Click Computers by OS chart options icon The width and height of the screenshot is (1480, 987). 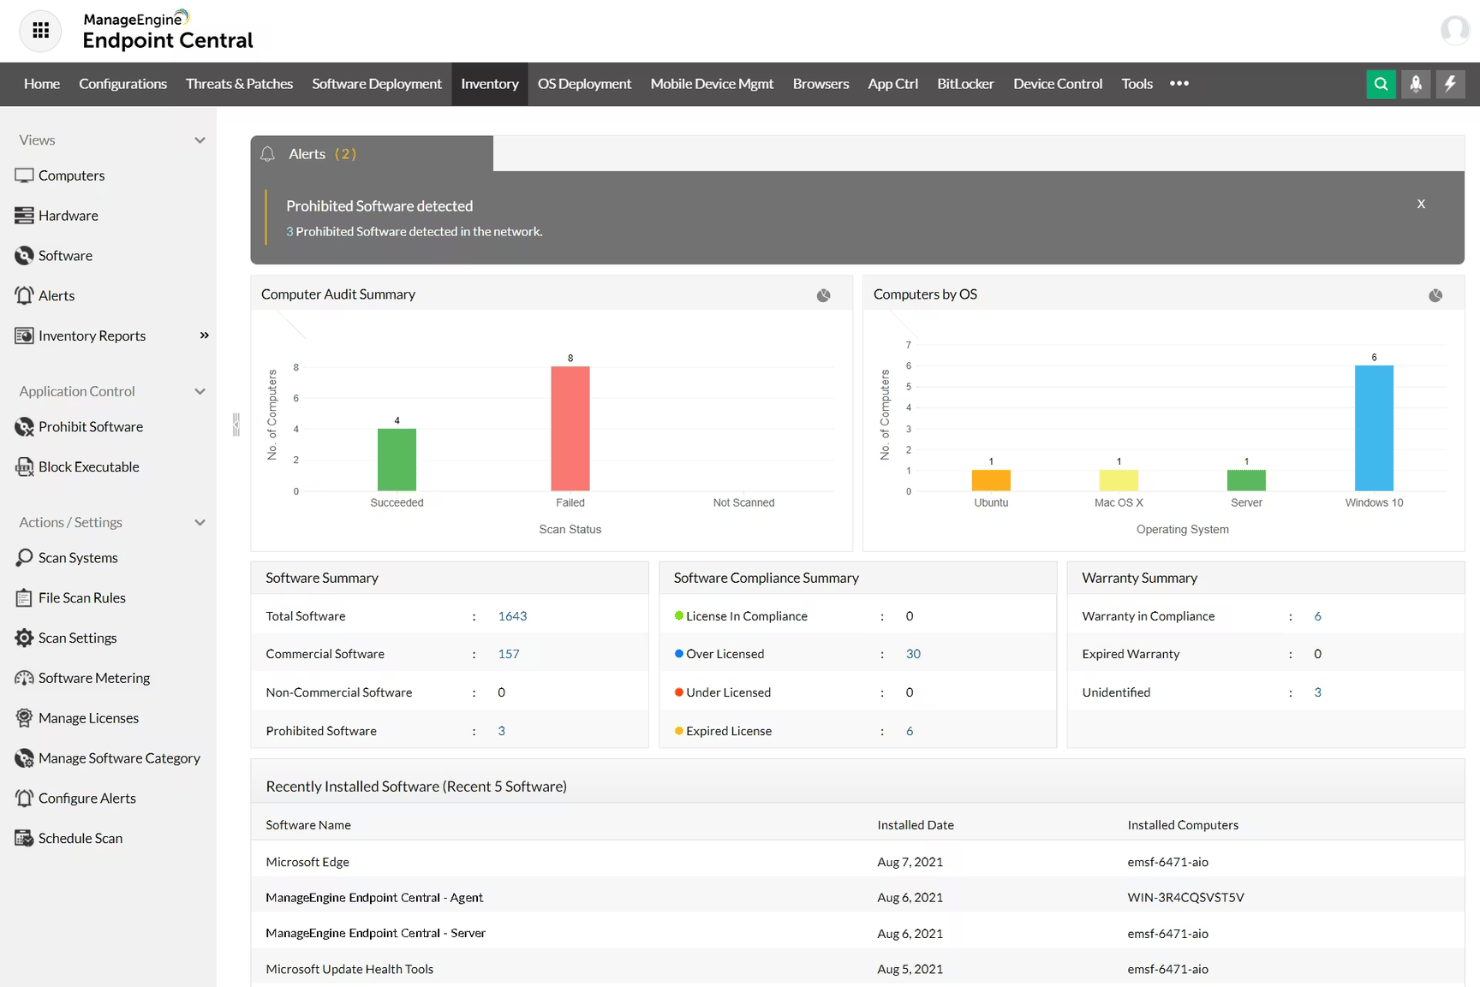click(x=1436, y=295)
